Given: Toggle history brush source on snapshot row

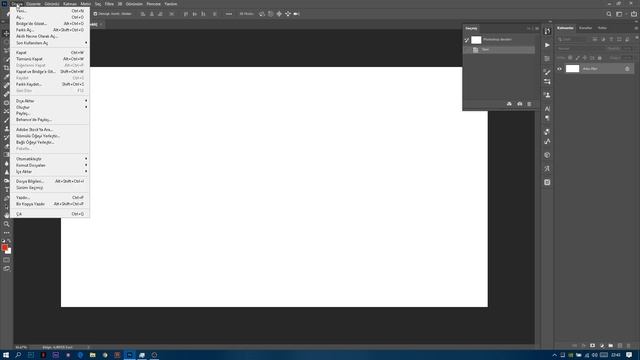Looking at the screenshot, I should pos(467,40).
